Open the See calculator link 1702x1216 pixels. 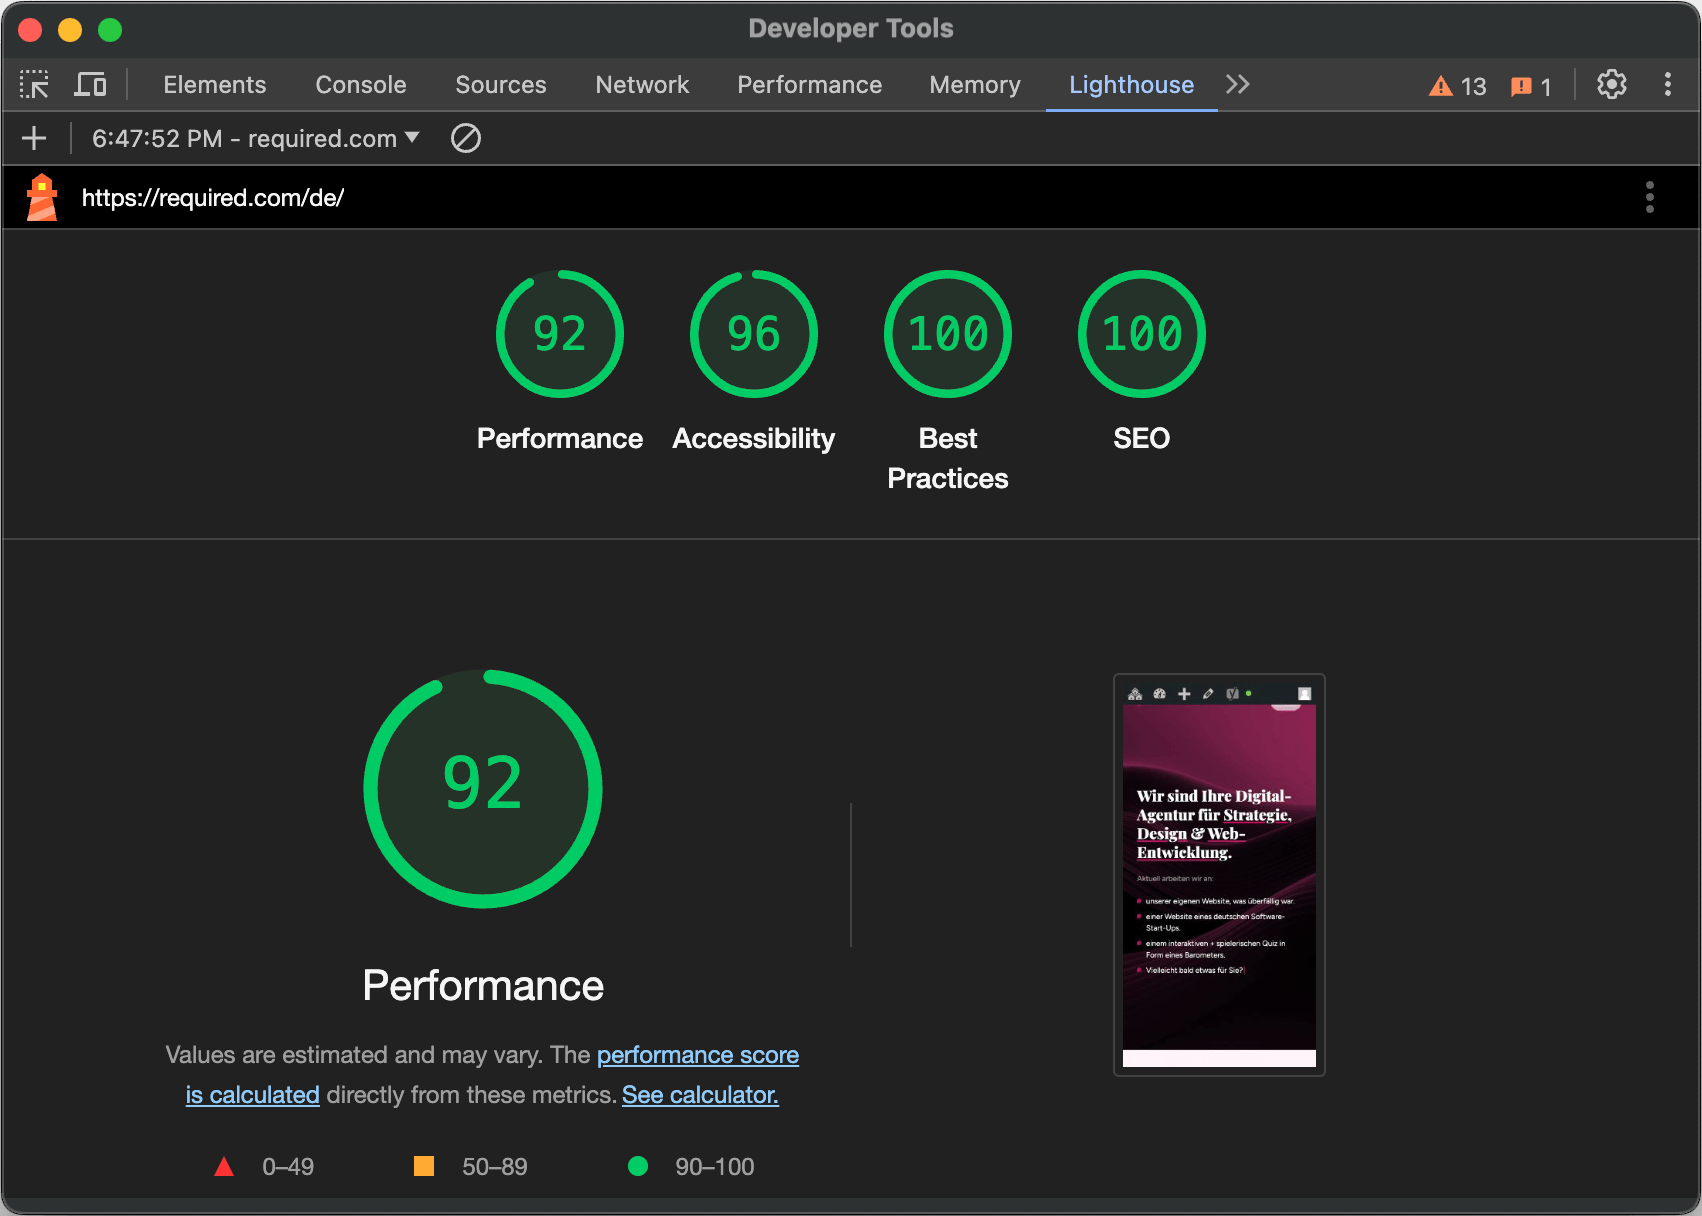click(x=700, y=1095)
